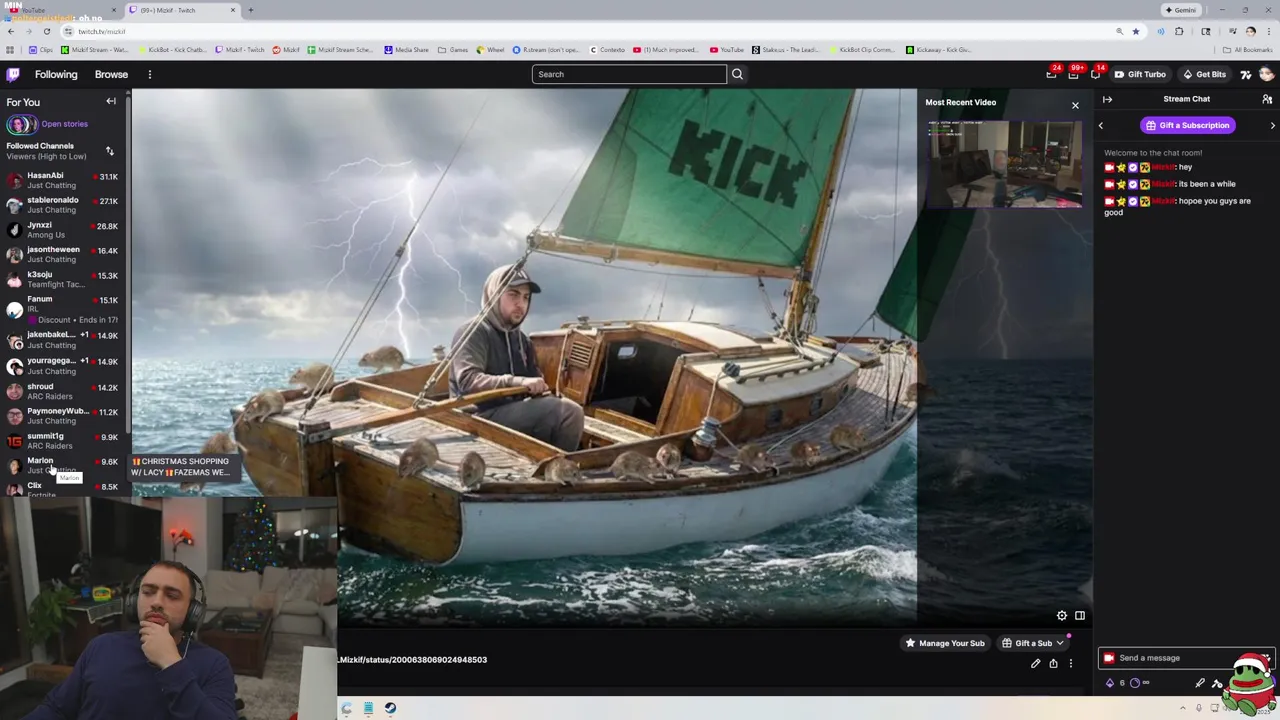Open channel points icon under chat
The image size is (1280, 720).
[x=1134, y=683]
